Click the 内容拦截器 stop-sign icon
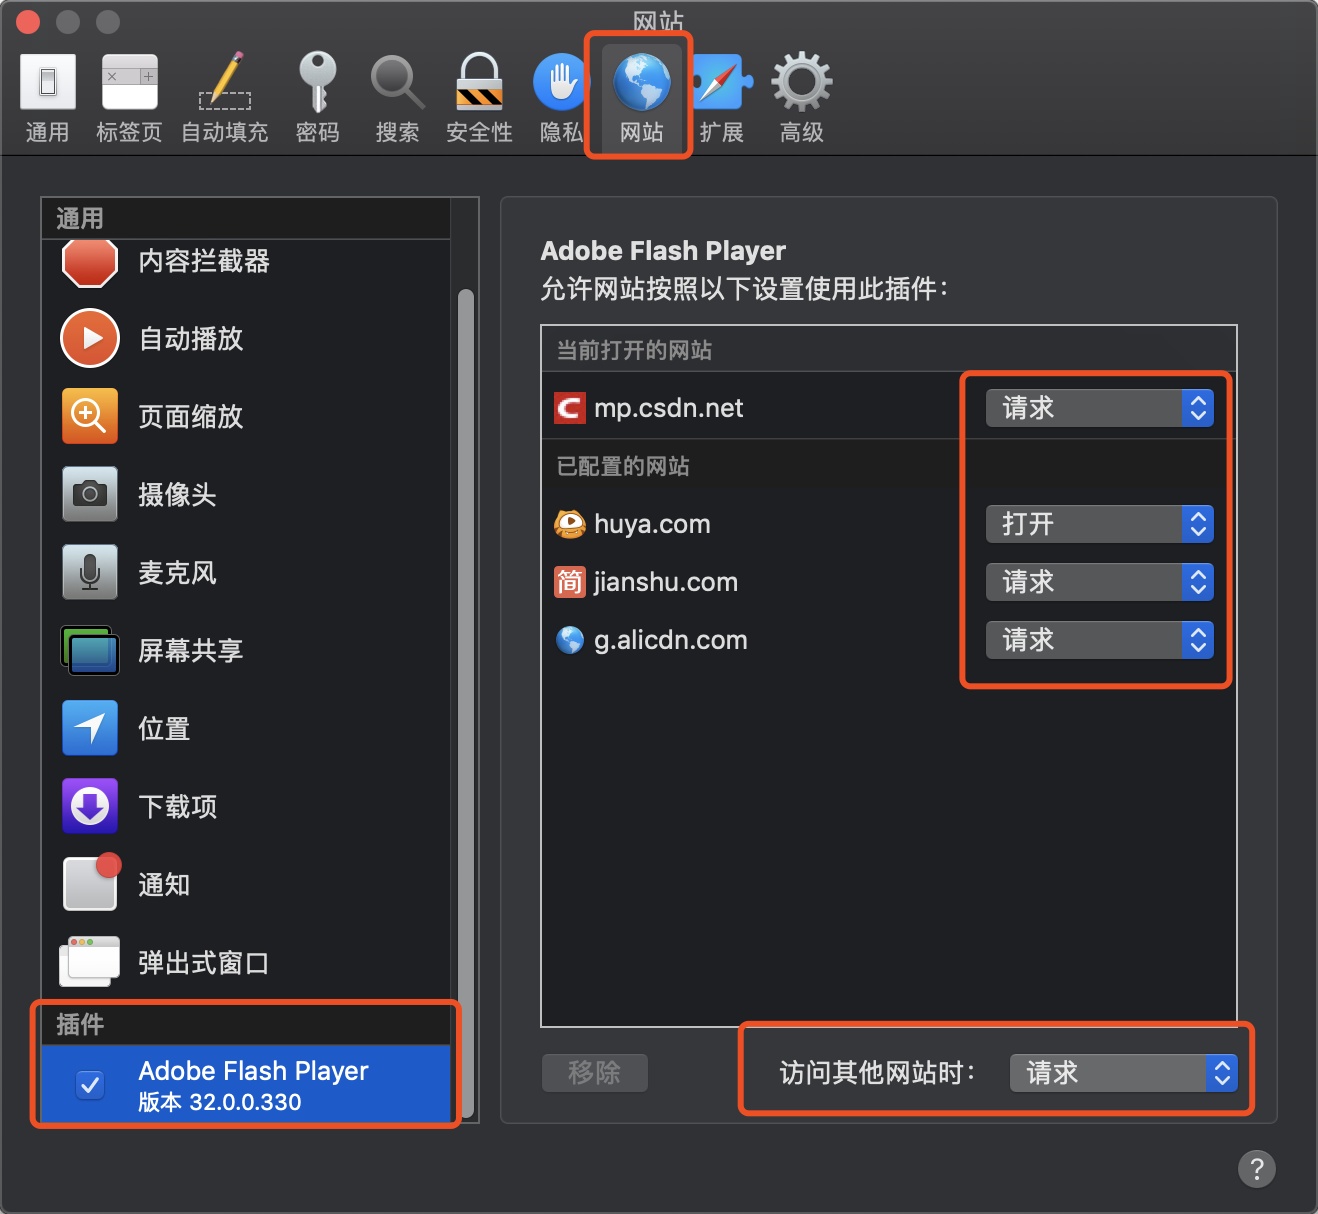Screen dimensions: 1318x1214 [x=90, y=262]
